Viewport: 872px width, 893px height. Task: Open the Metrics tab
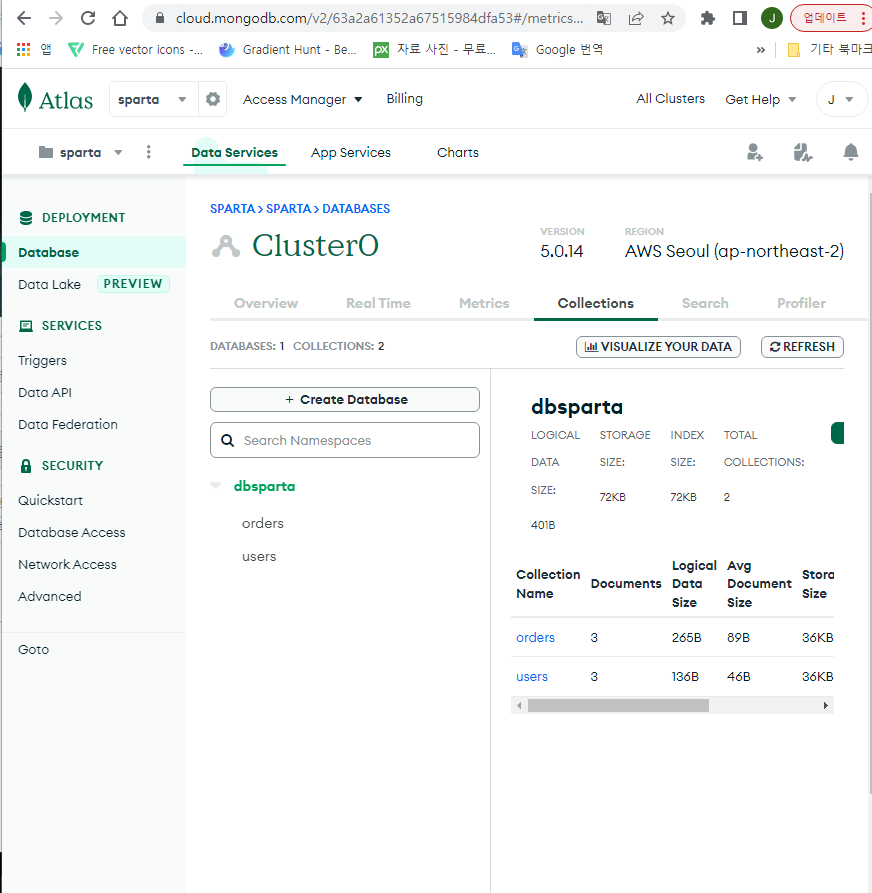[484, 303]
